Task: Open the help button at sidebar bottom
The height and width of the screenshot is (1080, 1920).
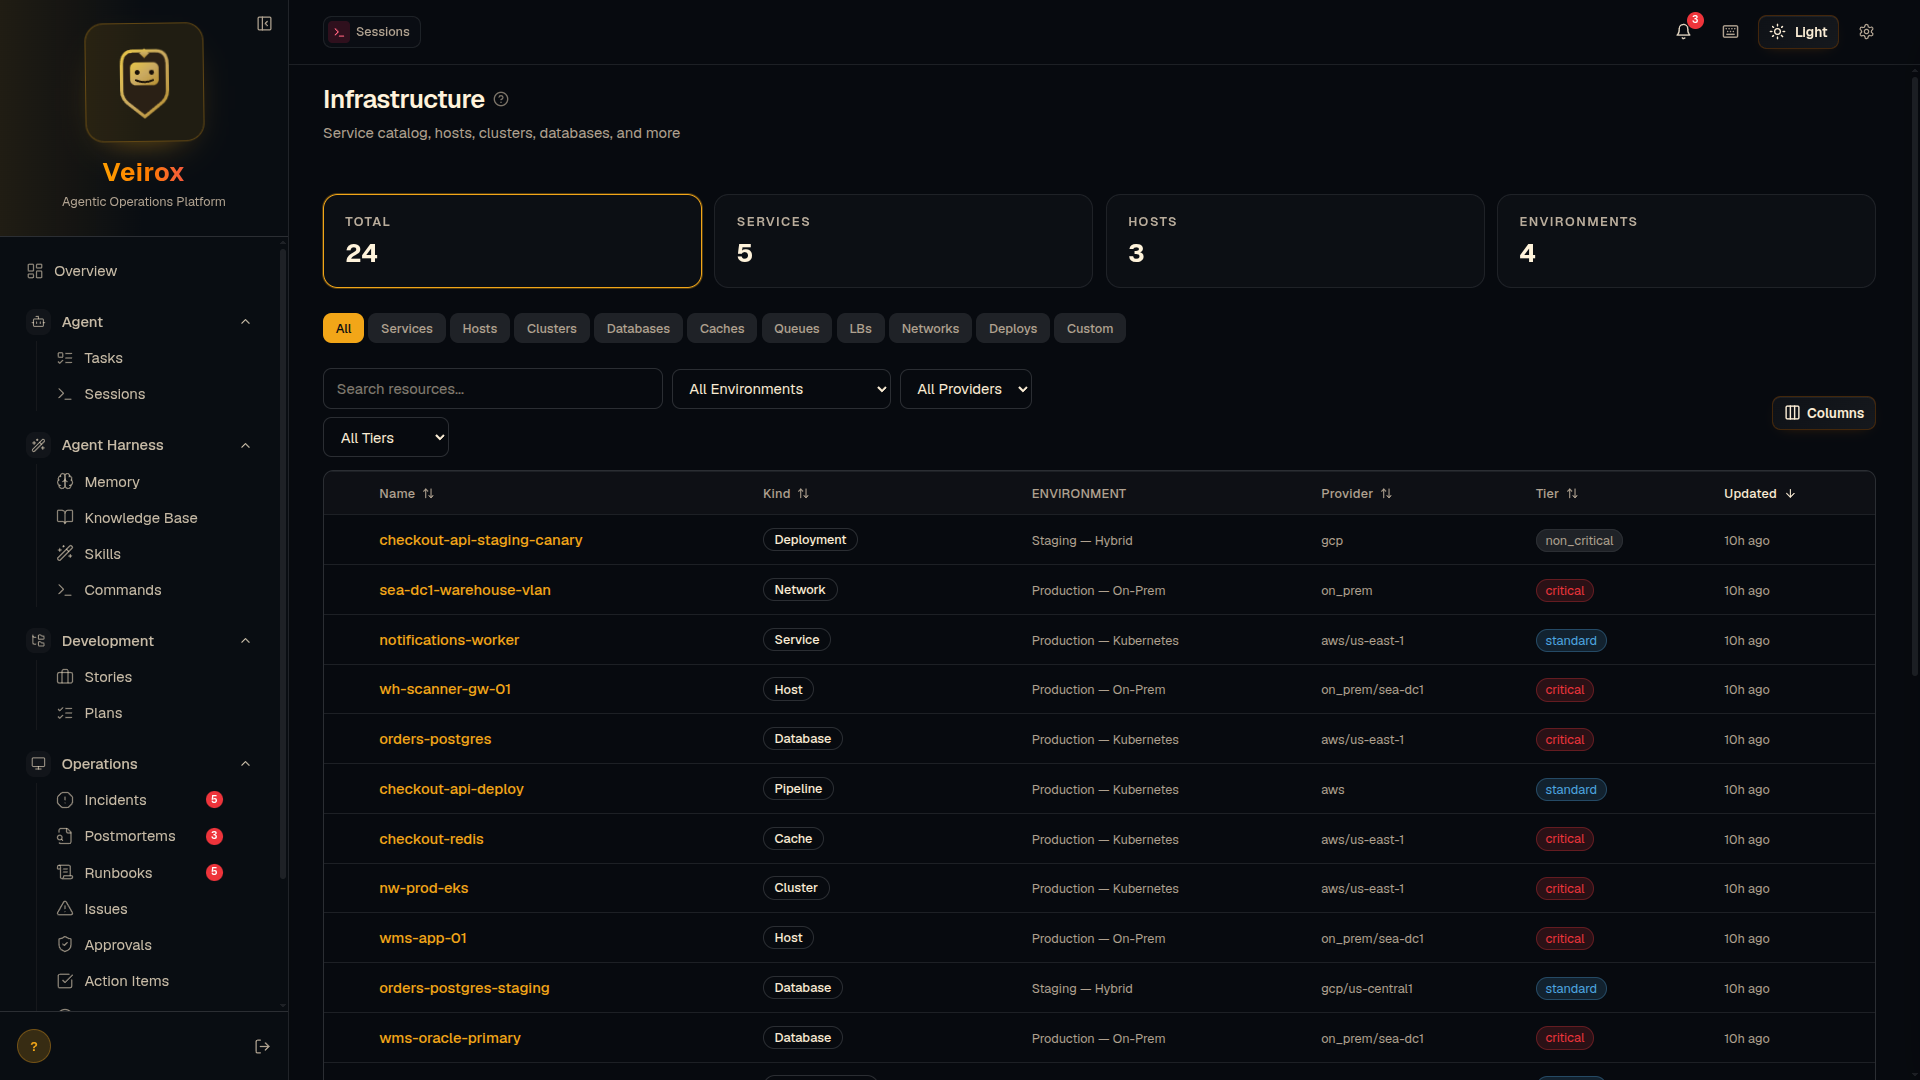Action: pyautogui.click(x=34, y=1046)
